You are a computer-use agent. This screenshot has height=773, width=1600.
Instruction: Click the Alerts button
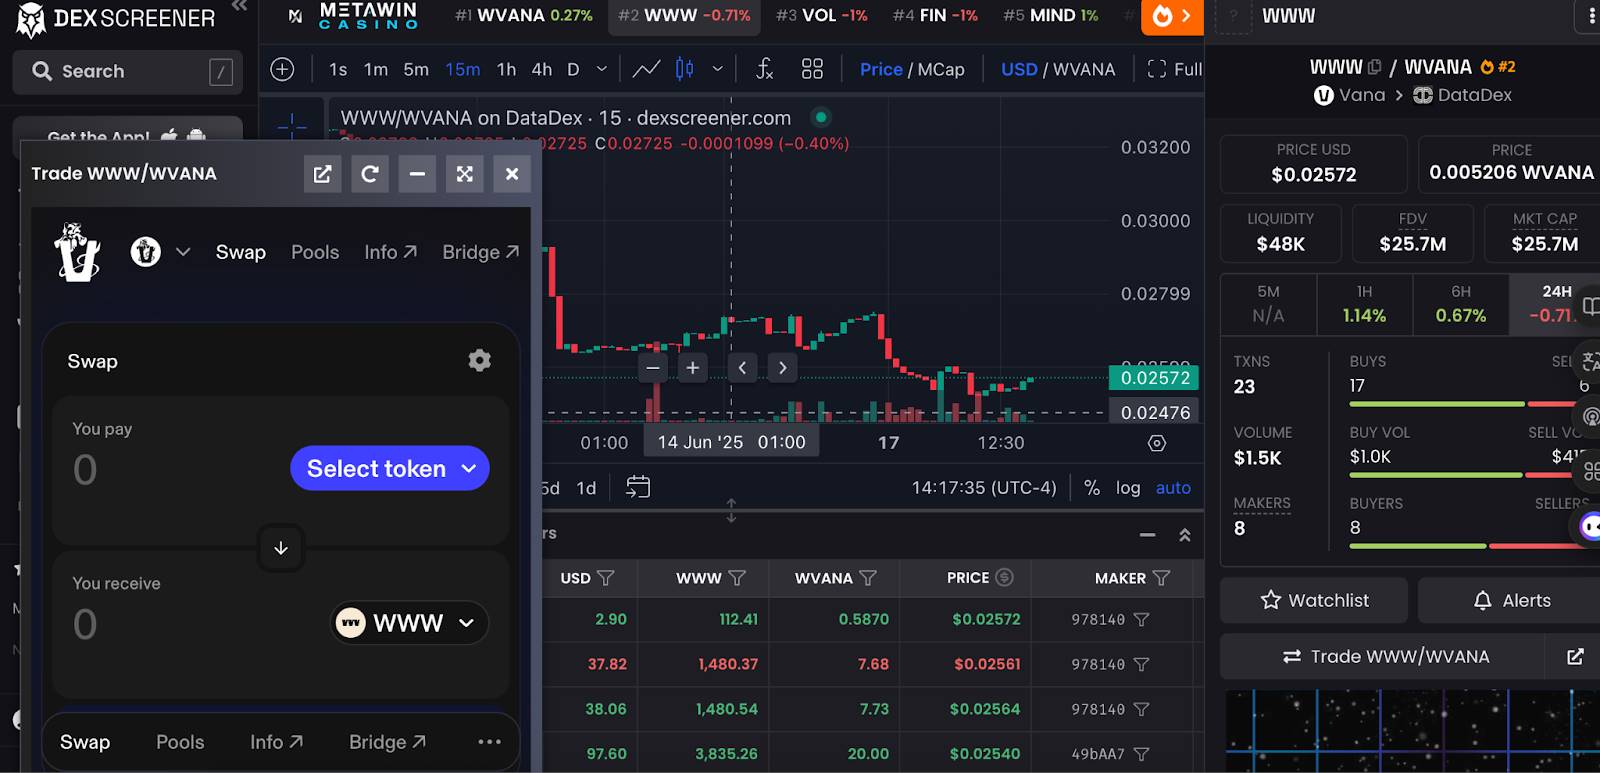1511,600
